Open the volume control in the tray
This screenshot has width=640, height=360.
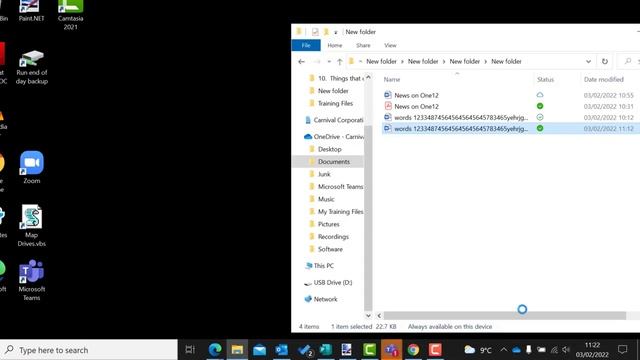566,350
